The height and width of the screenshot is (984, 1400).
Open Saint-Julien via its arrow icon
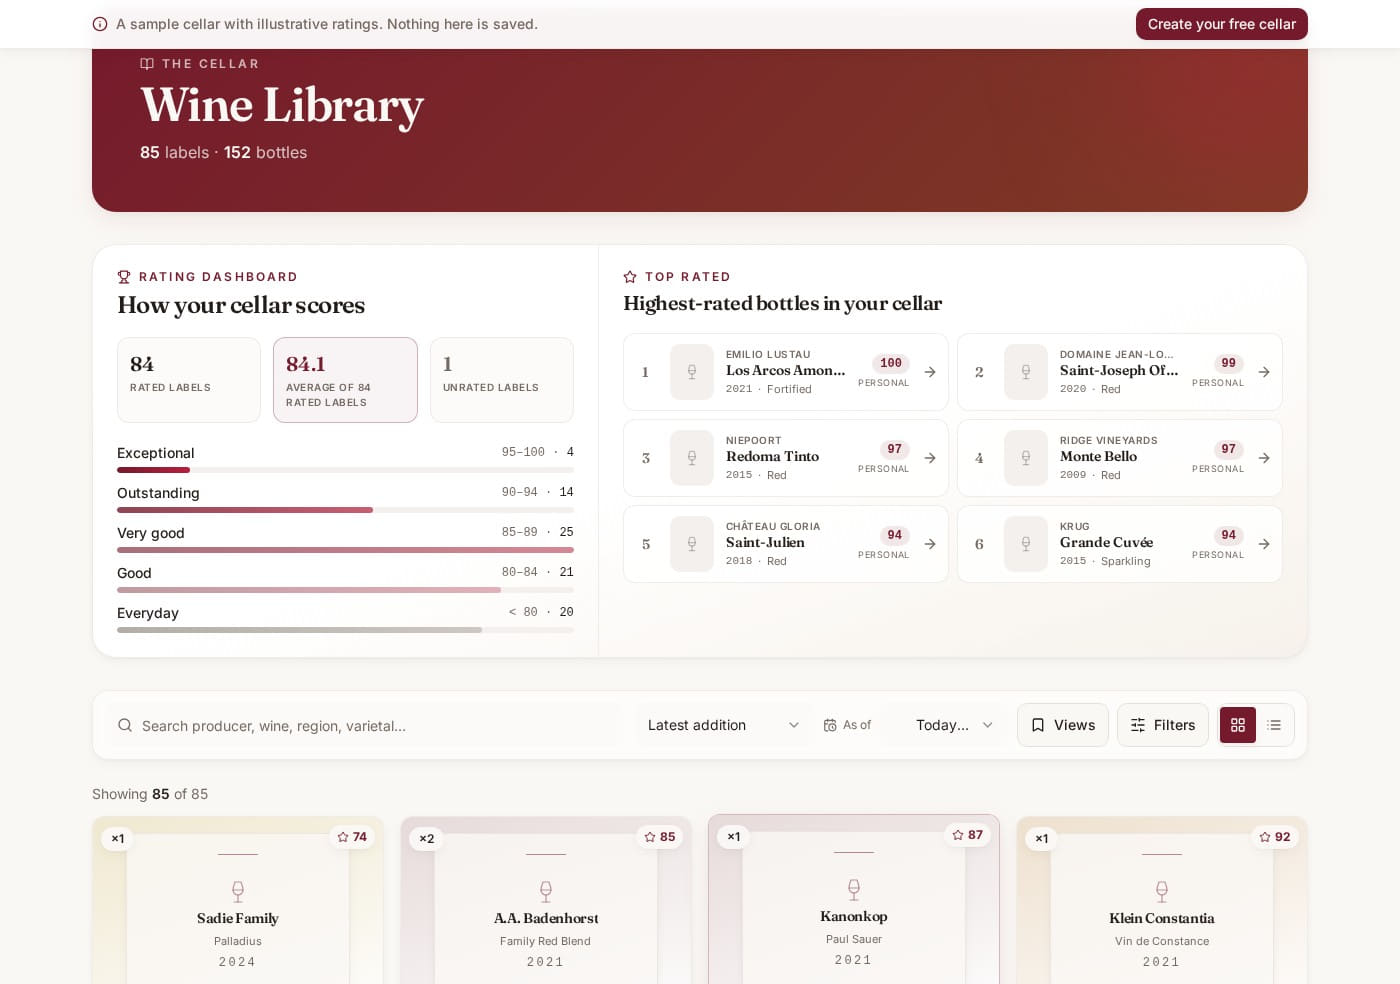point(930,544)
